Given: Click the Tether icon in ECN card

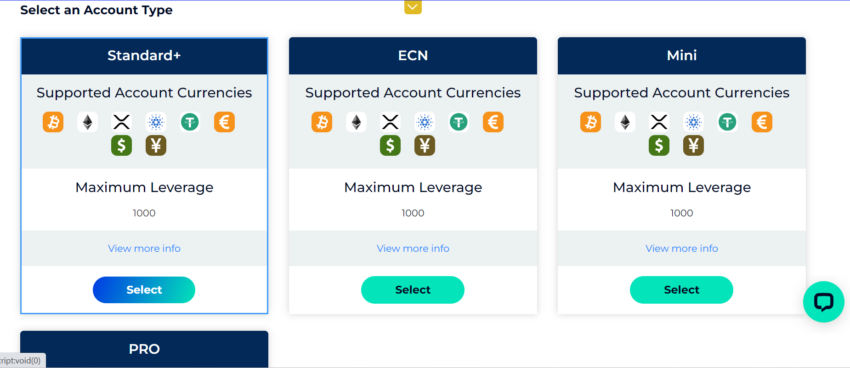Looking at the screenshot, I should (x=459, y=122).
